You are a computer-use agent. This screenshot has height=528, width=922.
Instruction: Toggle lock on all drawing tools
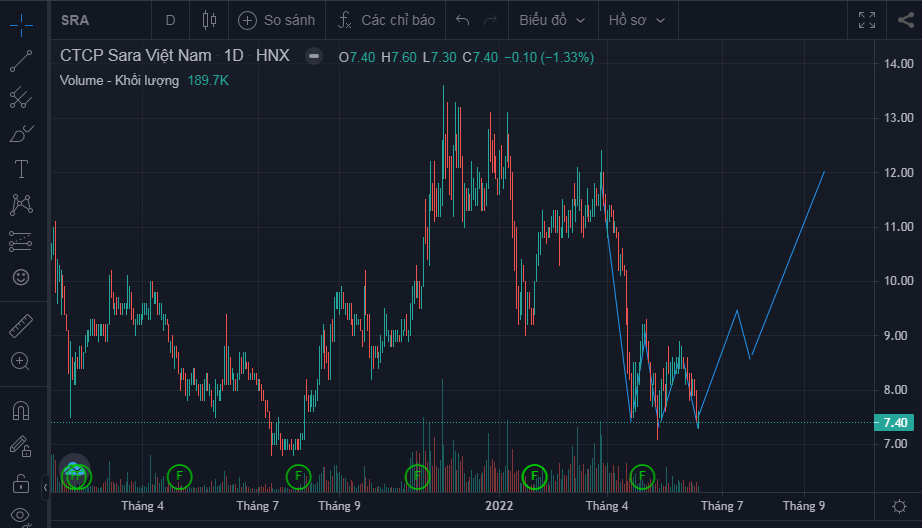tap(20, 485)
